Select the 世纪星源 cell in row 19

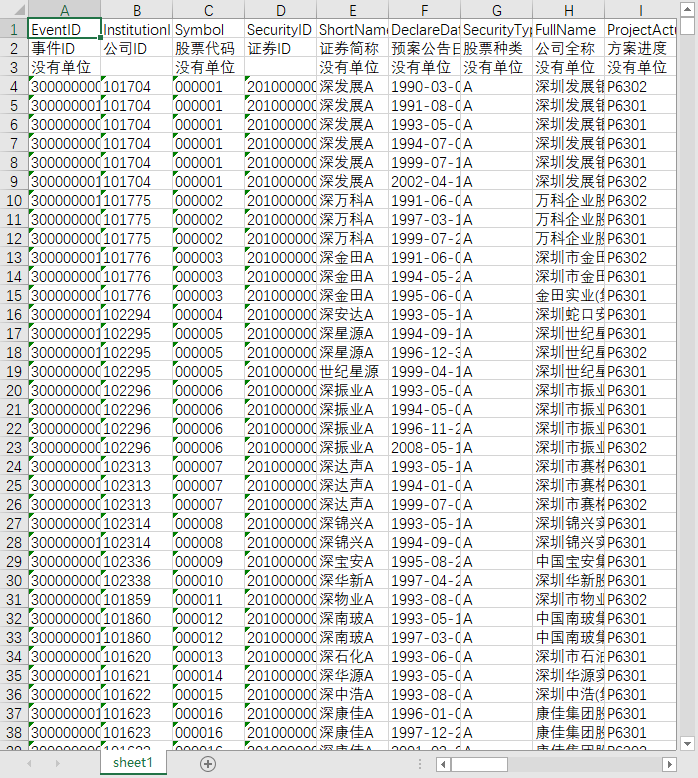[x=353, y=372]
